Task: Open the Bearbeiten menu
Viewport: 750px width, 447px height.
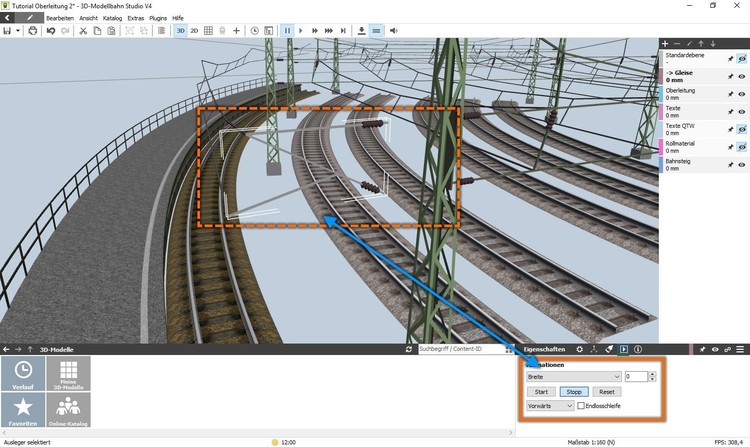Action: click(x=60, y=18)
